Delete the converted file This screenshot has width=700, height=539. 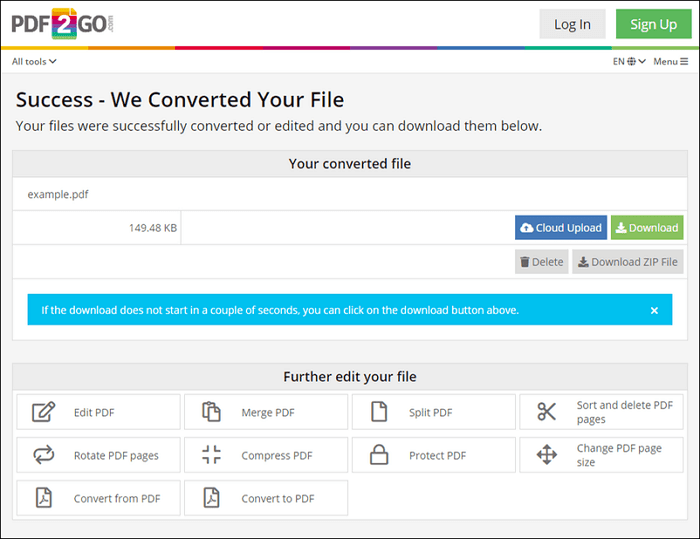pyautogui.click(x=541, y=262)
